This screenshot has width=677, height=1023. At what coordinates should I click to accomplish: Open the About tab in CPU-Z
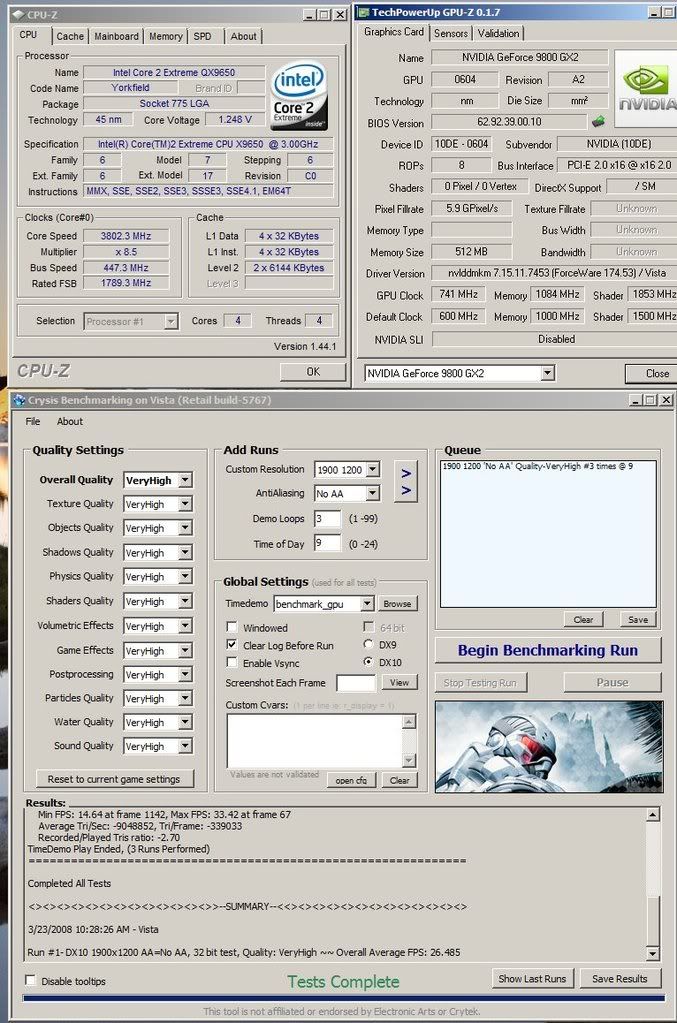pos(243,37)
